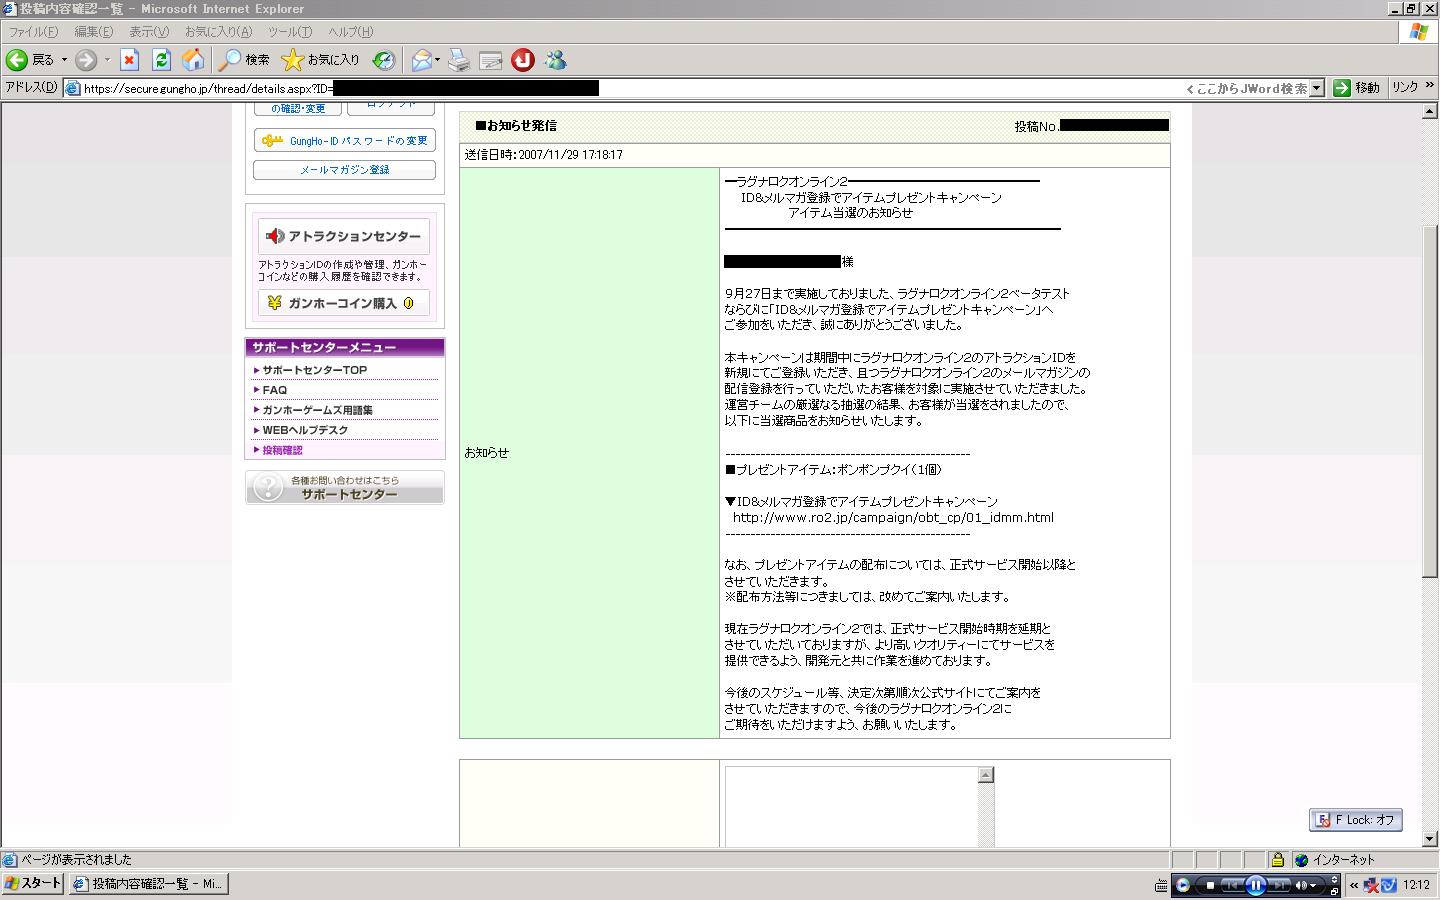Click the reply text area
1440x900 pixels.
tap(852, 806)
